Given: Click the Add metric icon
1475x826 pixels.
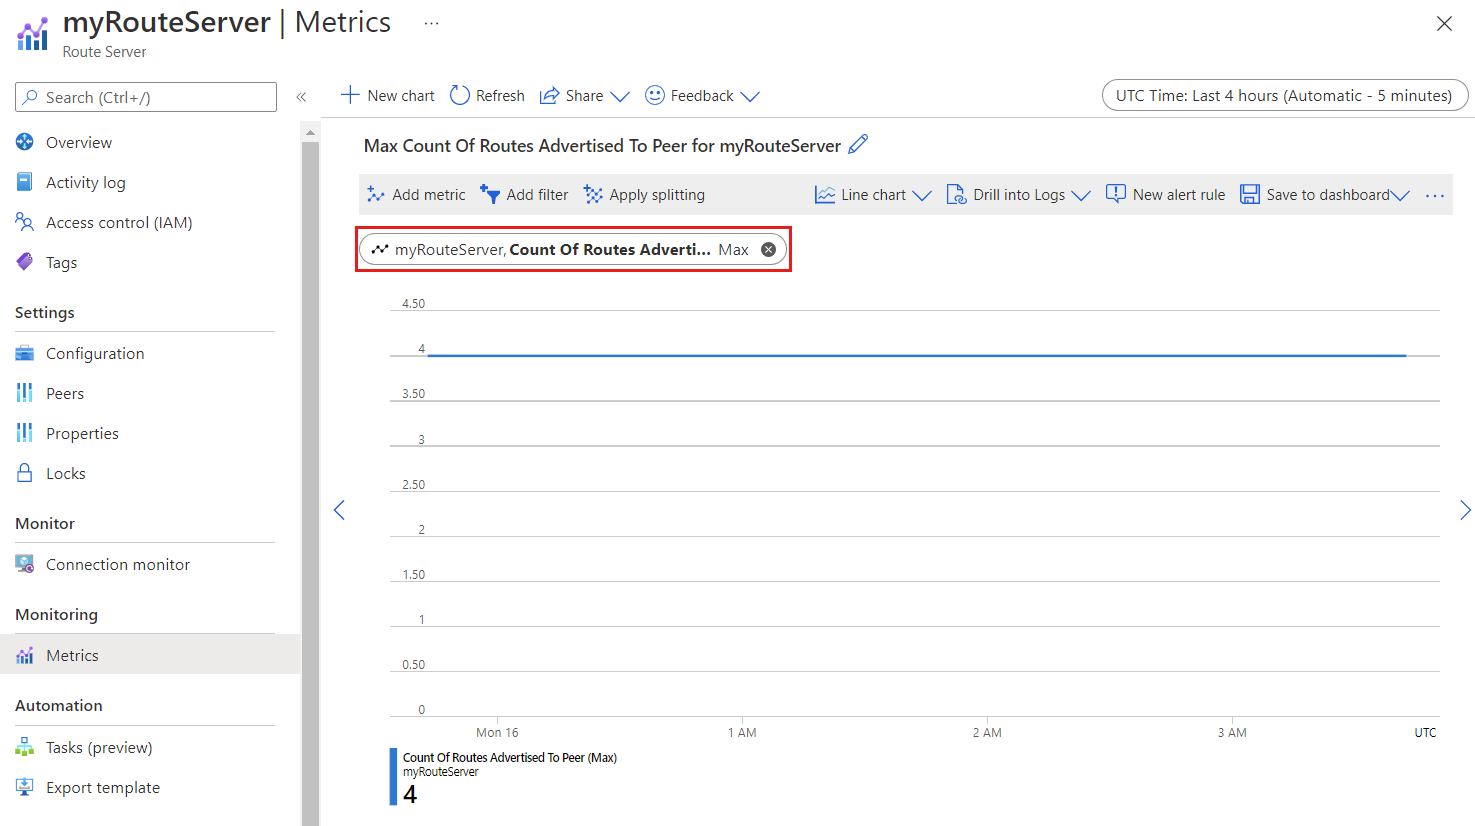Looking at the screenshot, I should click(x=377, y=194).
